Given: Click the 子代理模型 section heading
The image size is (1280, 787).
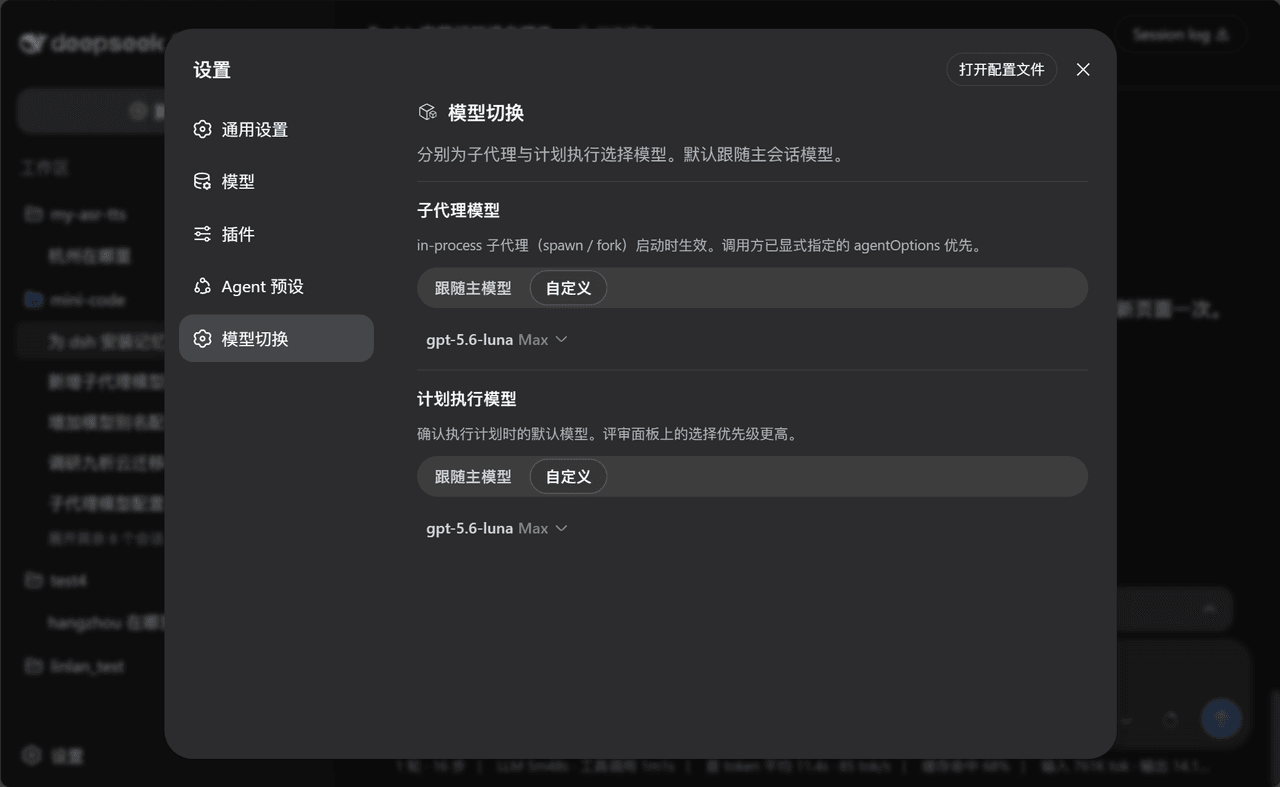Looking at the screenshot, I should [x=458, y=211].
